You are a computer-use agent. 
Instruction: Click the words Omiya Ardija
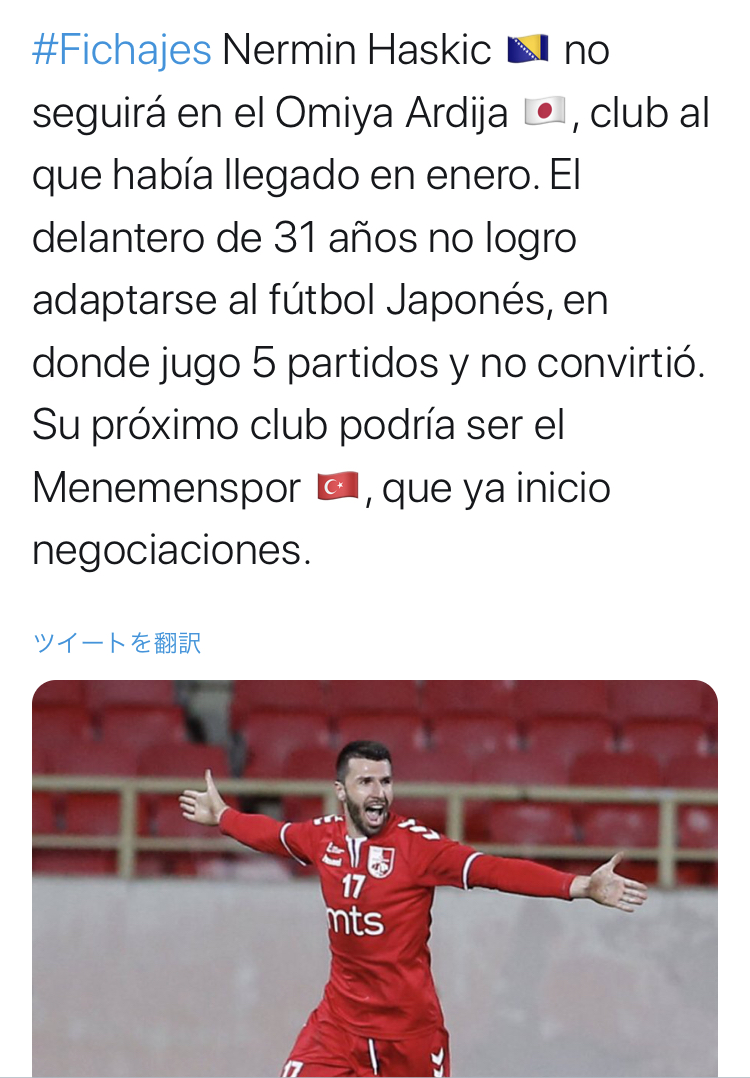[391, 113]
